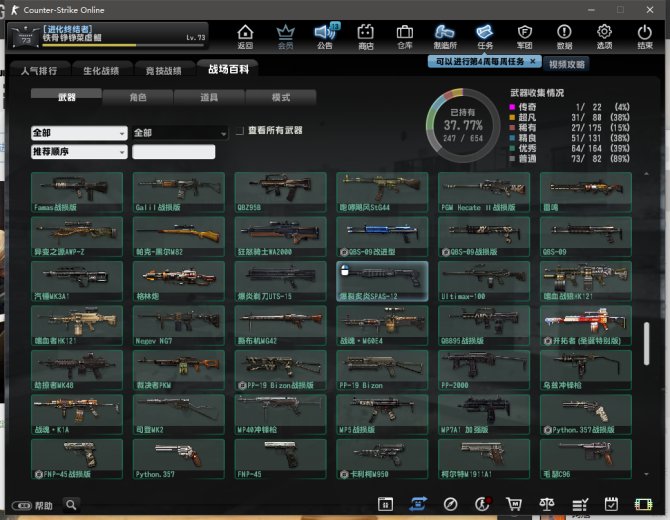The image size is (670, 520).
Task: Click the bottom bar compass icon
Action: (x=450, y=504)
